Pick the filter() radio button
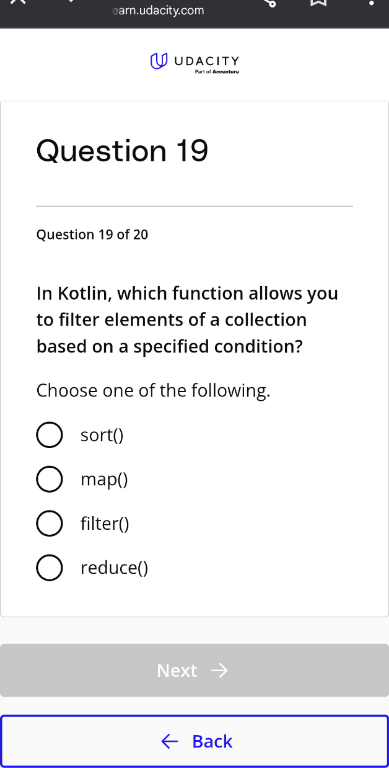The height and width of the screenshot is (768, 389). tap(49, 523)
